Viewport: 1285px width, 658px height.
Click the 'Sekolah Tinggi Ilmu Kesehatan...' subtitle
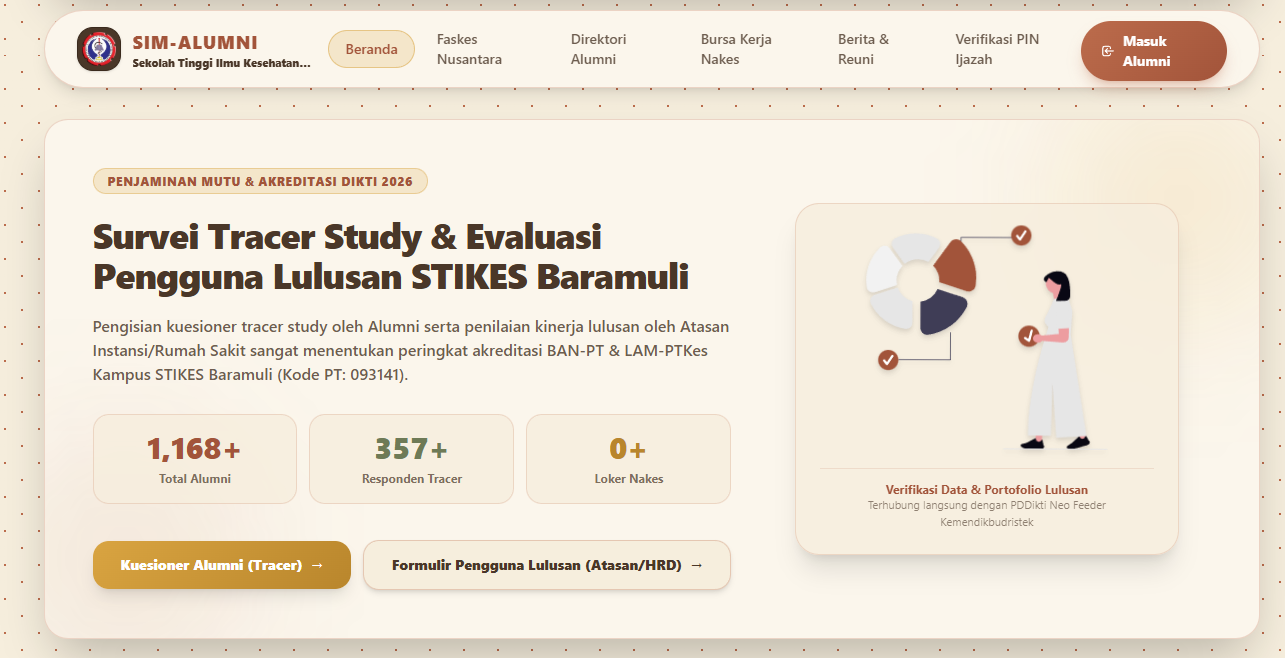coord(221,63)
